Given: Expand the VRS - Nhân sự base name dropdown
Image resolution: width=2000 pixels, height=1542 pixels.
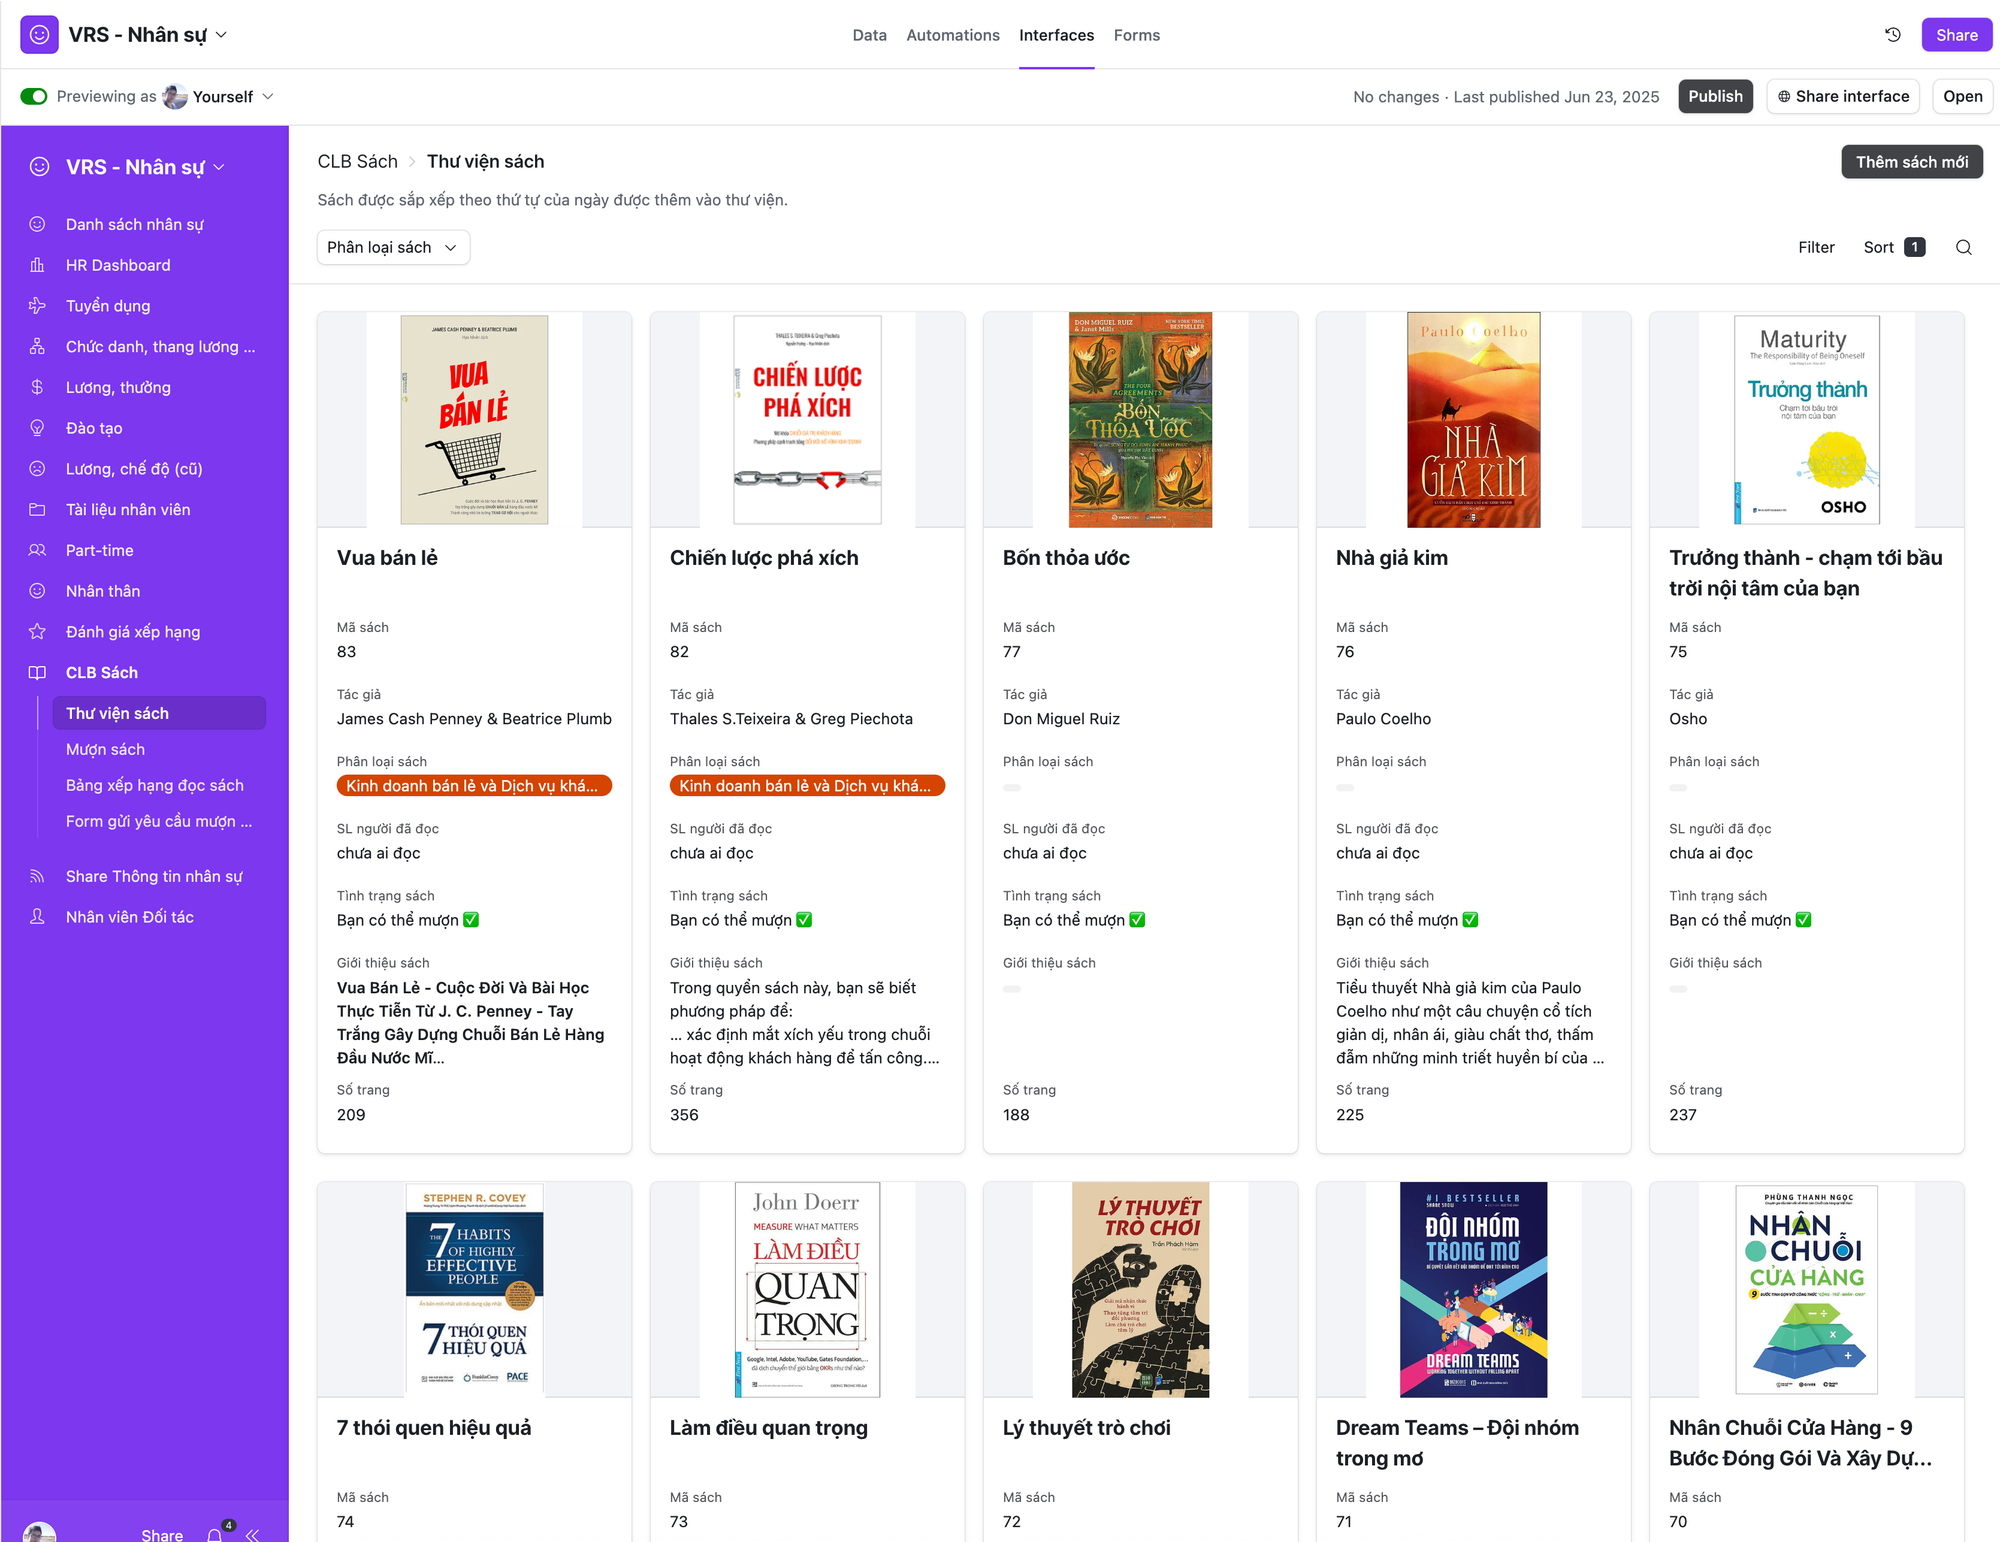Looking at the screenshot, I should pyautogui.click(x=221, y=35).
